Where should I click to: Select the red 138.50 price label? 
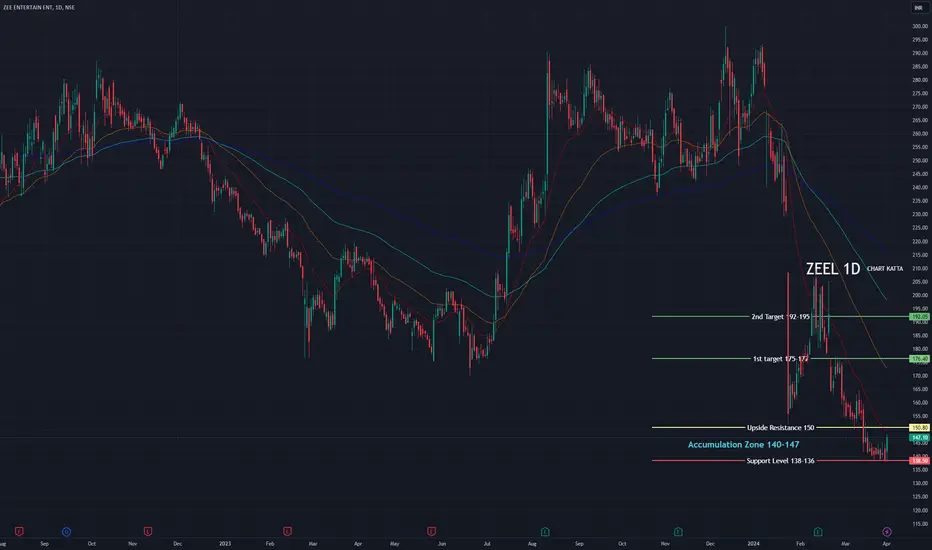[x=920, y=461]
